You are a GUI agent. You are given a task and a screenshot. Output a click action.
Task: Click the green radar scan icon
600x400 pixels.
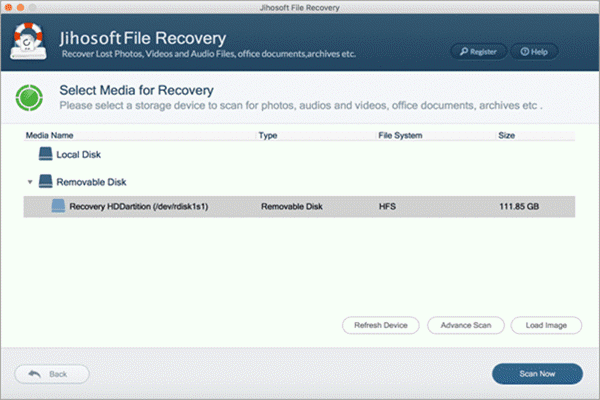[29, 98]
